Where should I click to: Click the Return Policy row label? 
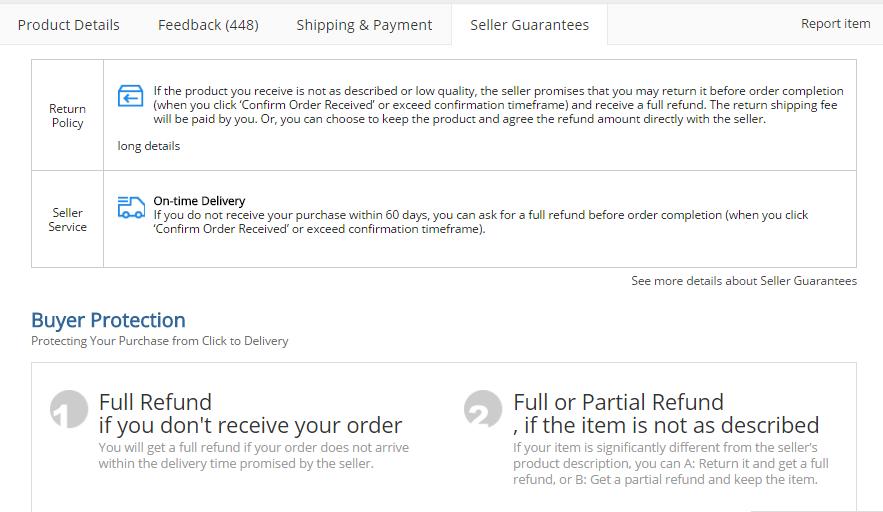point(68,115)
